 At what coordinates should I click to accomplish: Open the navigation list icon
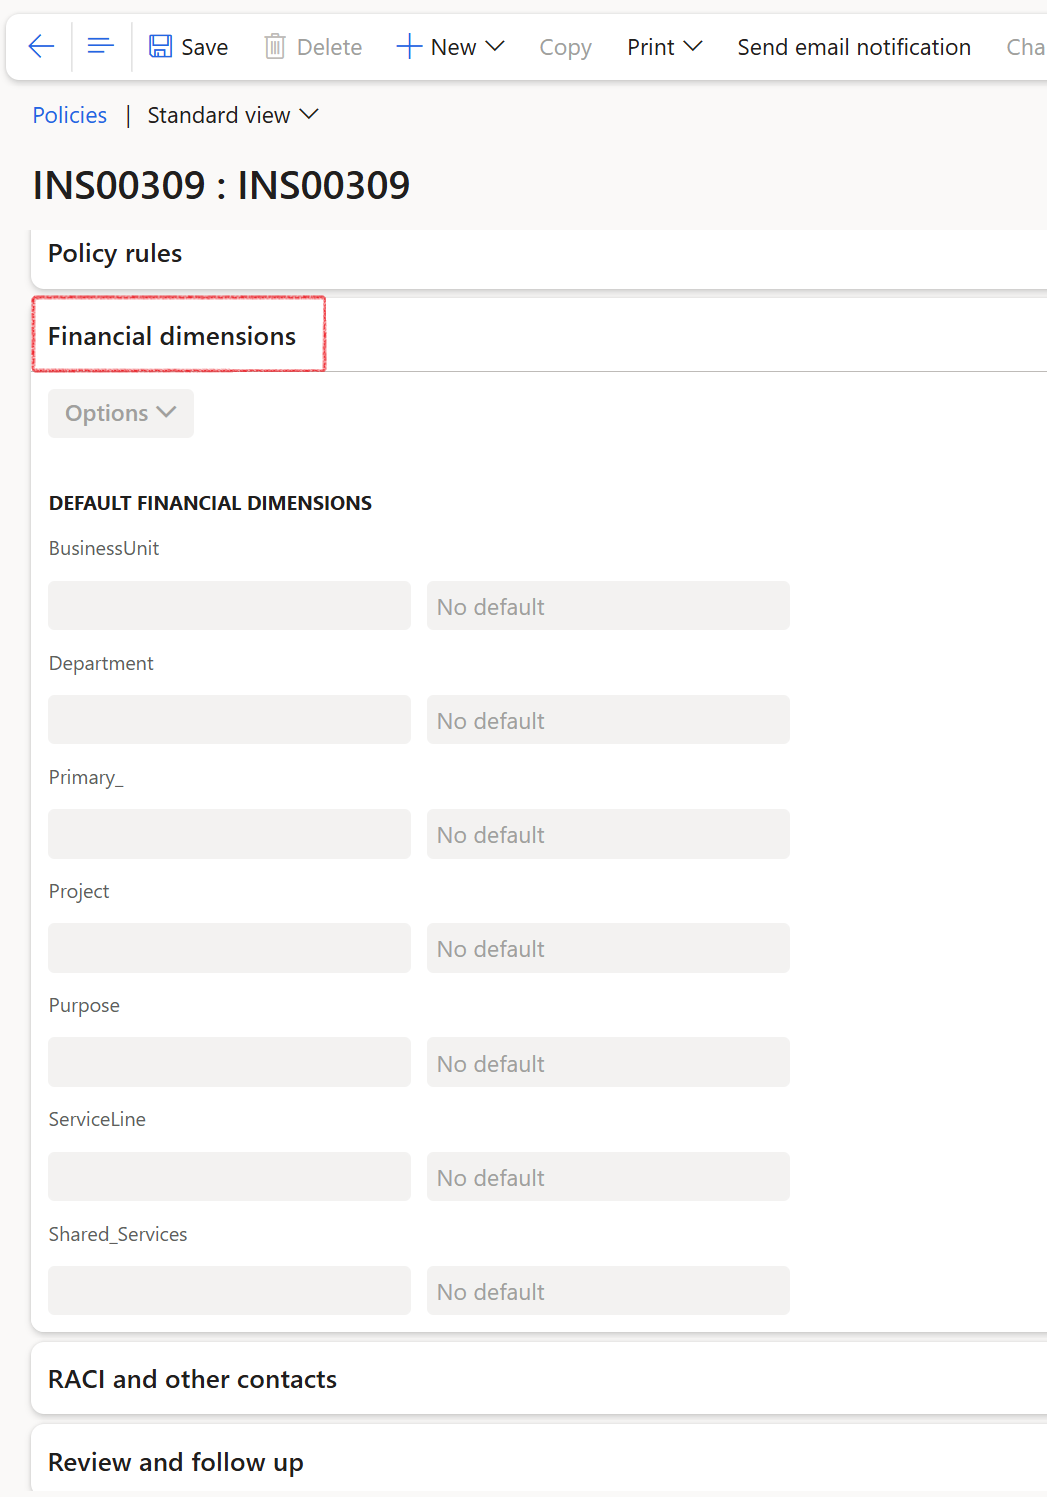pyautogui.click(x=101, y=47)
